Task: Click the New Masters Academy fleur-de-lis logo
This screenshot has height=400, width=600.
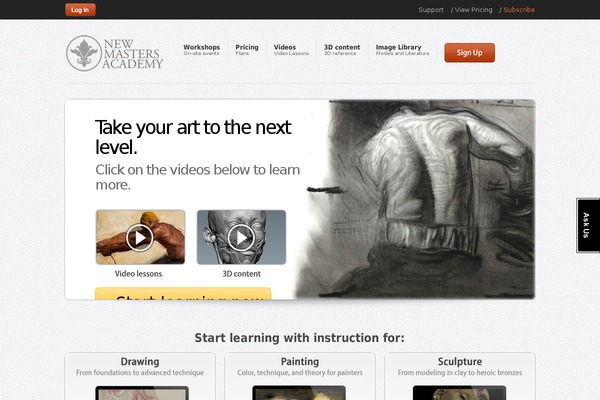Action: point(84,53)
